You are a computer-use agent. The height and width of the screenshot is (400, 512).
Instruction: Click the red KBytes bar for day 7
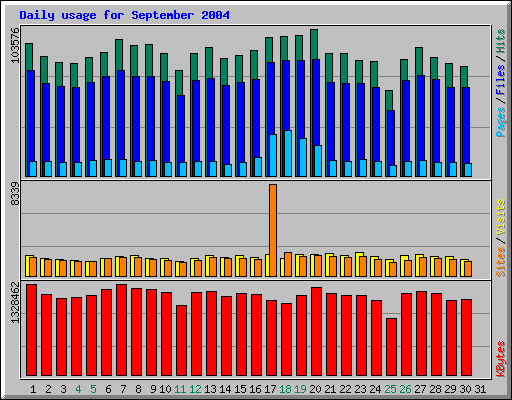121,330
